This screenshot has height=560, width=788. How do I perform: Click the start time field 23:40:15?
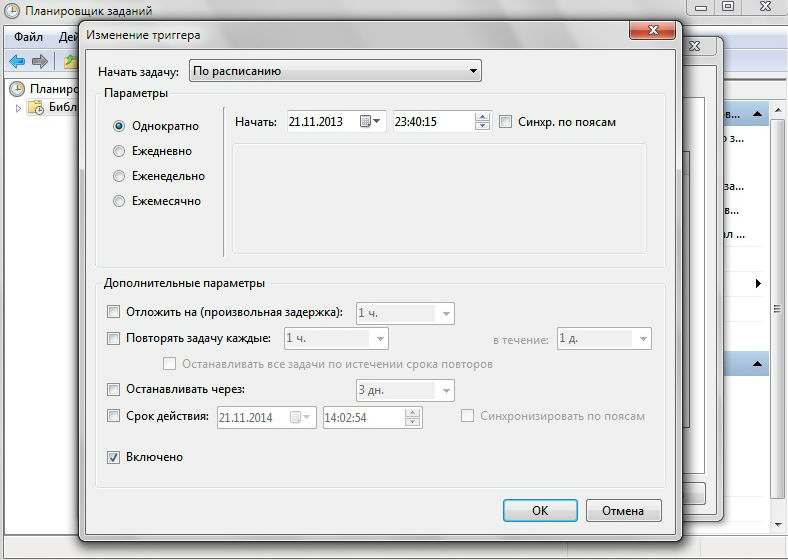[x=432, y=122]
